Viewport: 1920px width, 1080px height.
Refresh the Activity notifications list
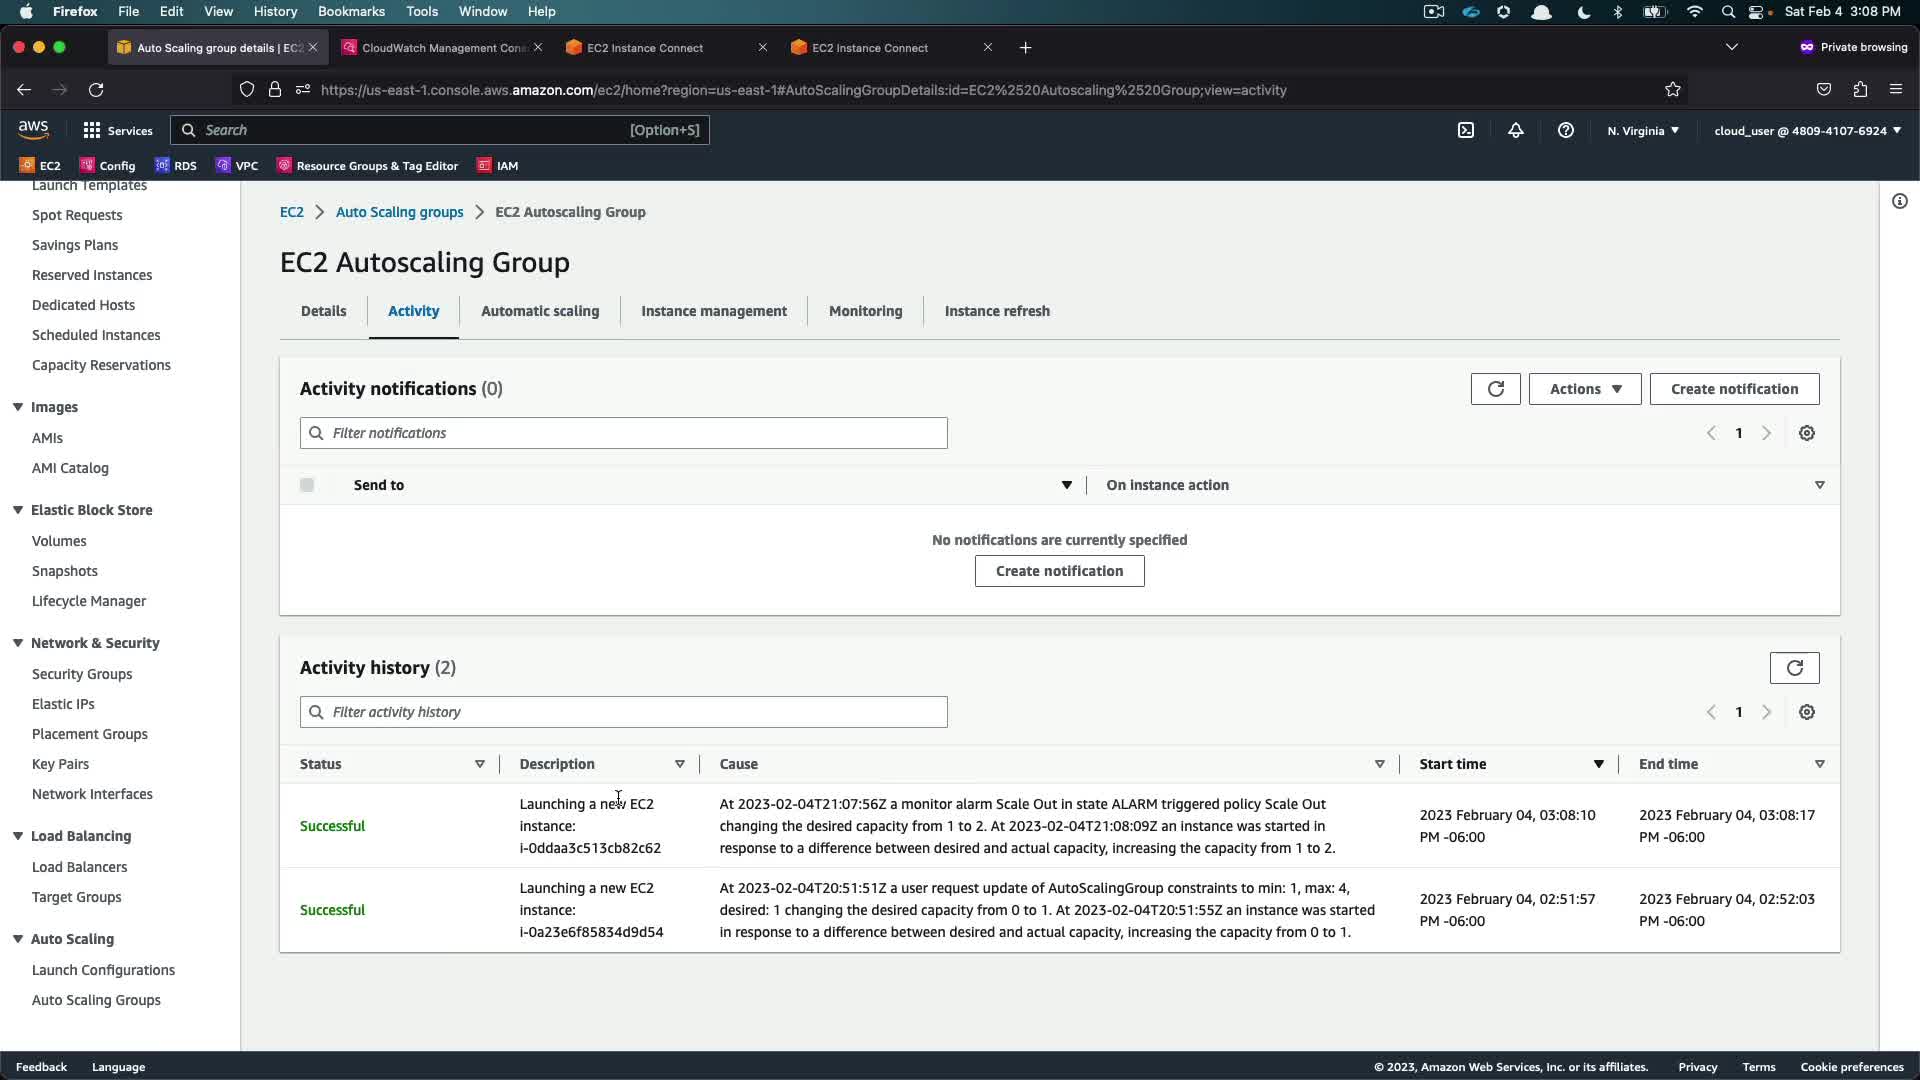(x=1495, y=389)
